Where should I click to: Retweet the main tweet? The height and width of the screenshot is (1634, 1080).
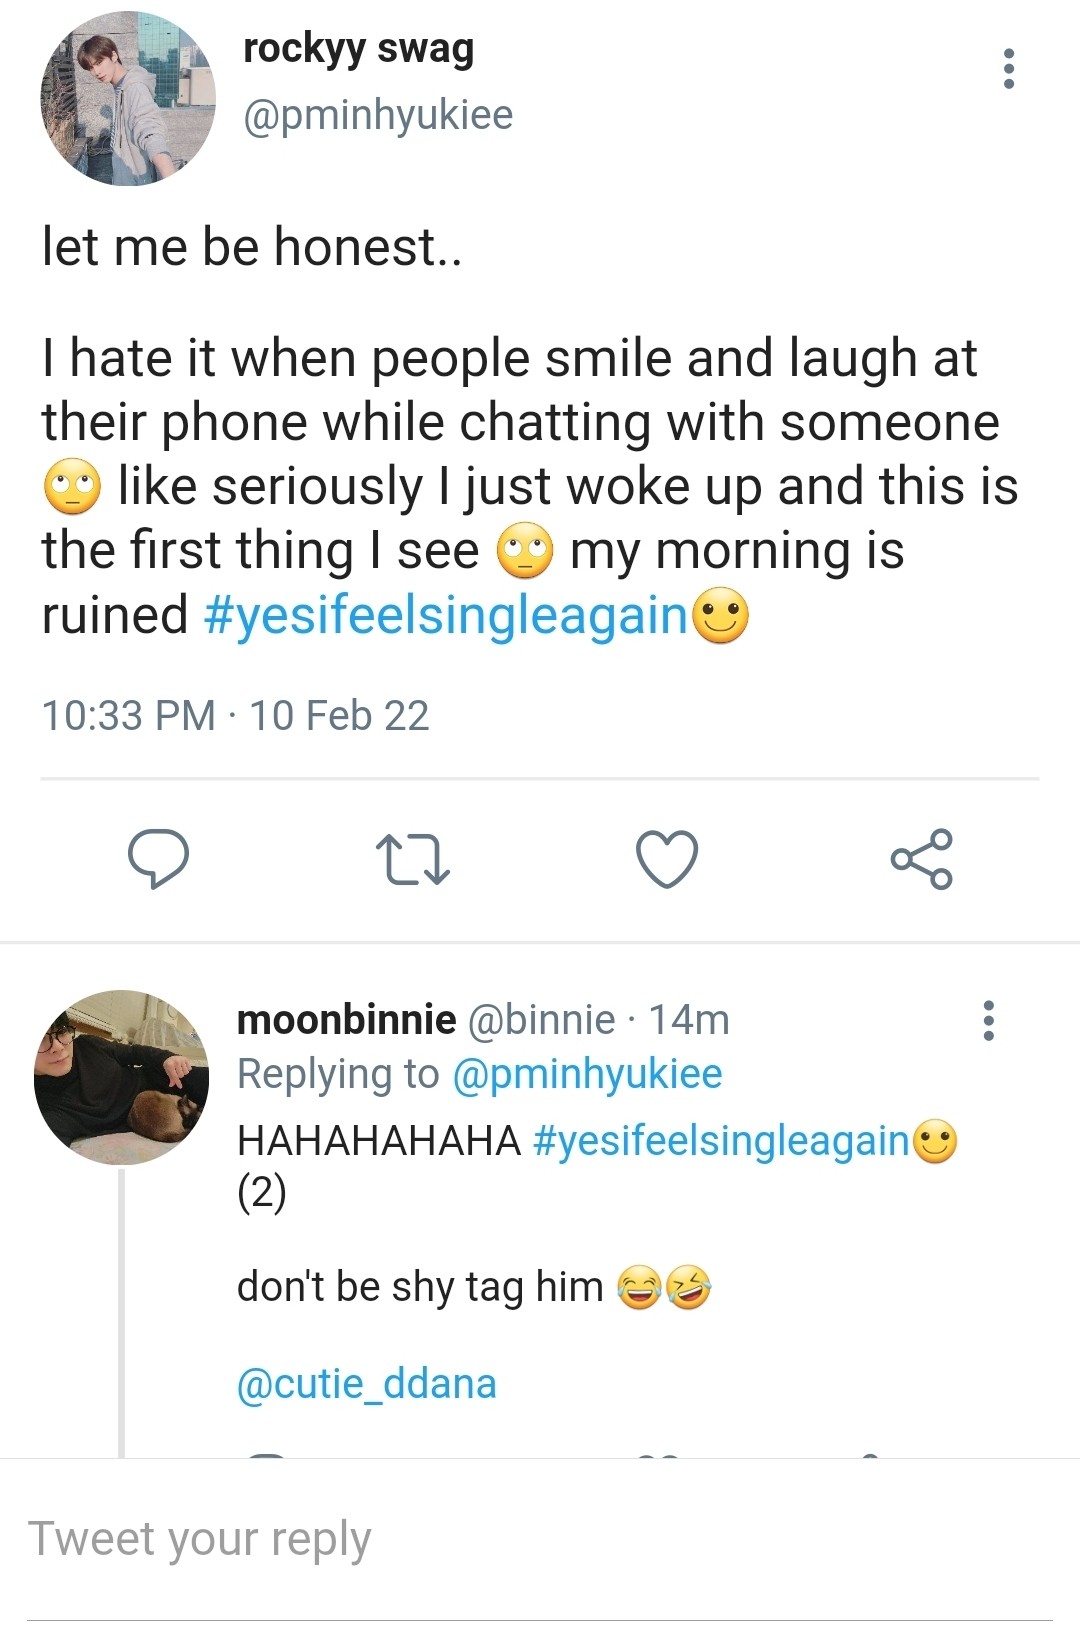pos(412,861)
